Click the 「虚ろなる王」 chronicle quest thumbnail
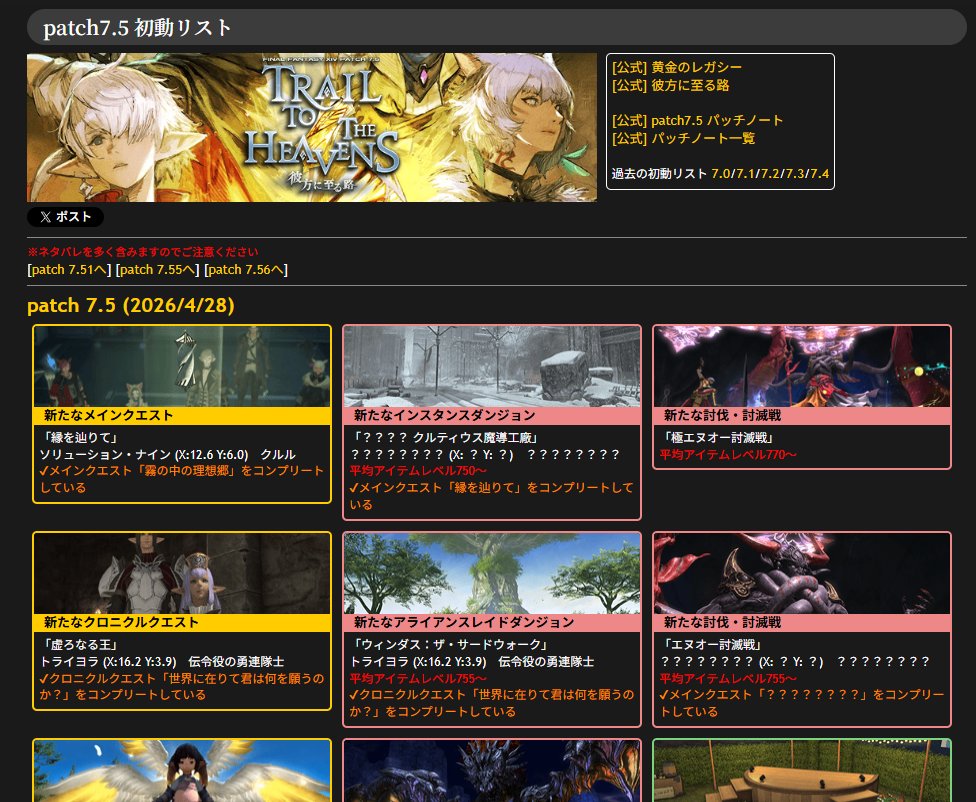 point(182,572)
